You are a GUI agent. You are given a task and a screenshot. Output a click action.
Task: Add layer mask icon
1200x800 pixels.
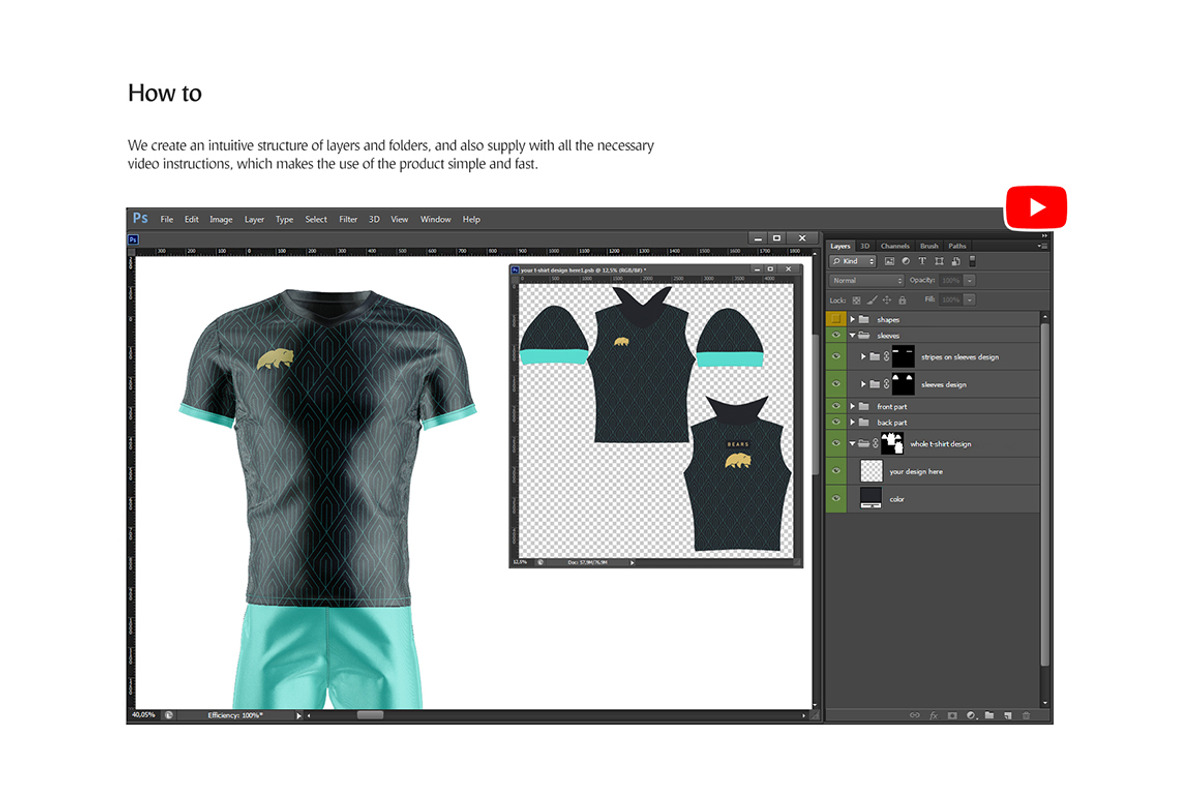point(952,715)
